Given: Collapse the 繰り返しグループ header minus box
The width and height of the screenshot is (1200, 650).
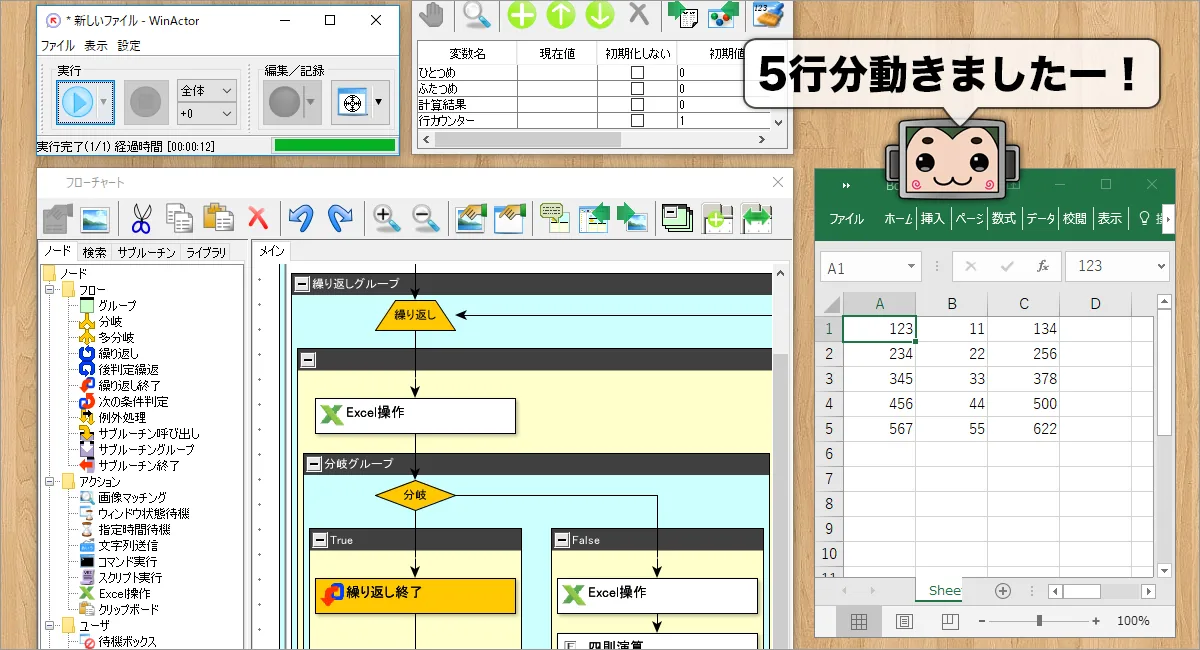Looking at the screenshot, I should [301, 284].
